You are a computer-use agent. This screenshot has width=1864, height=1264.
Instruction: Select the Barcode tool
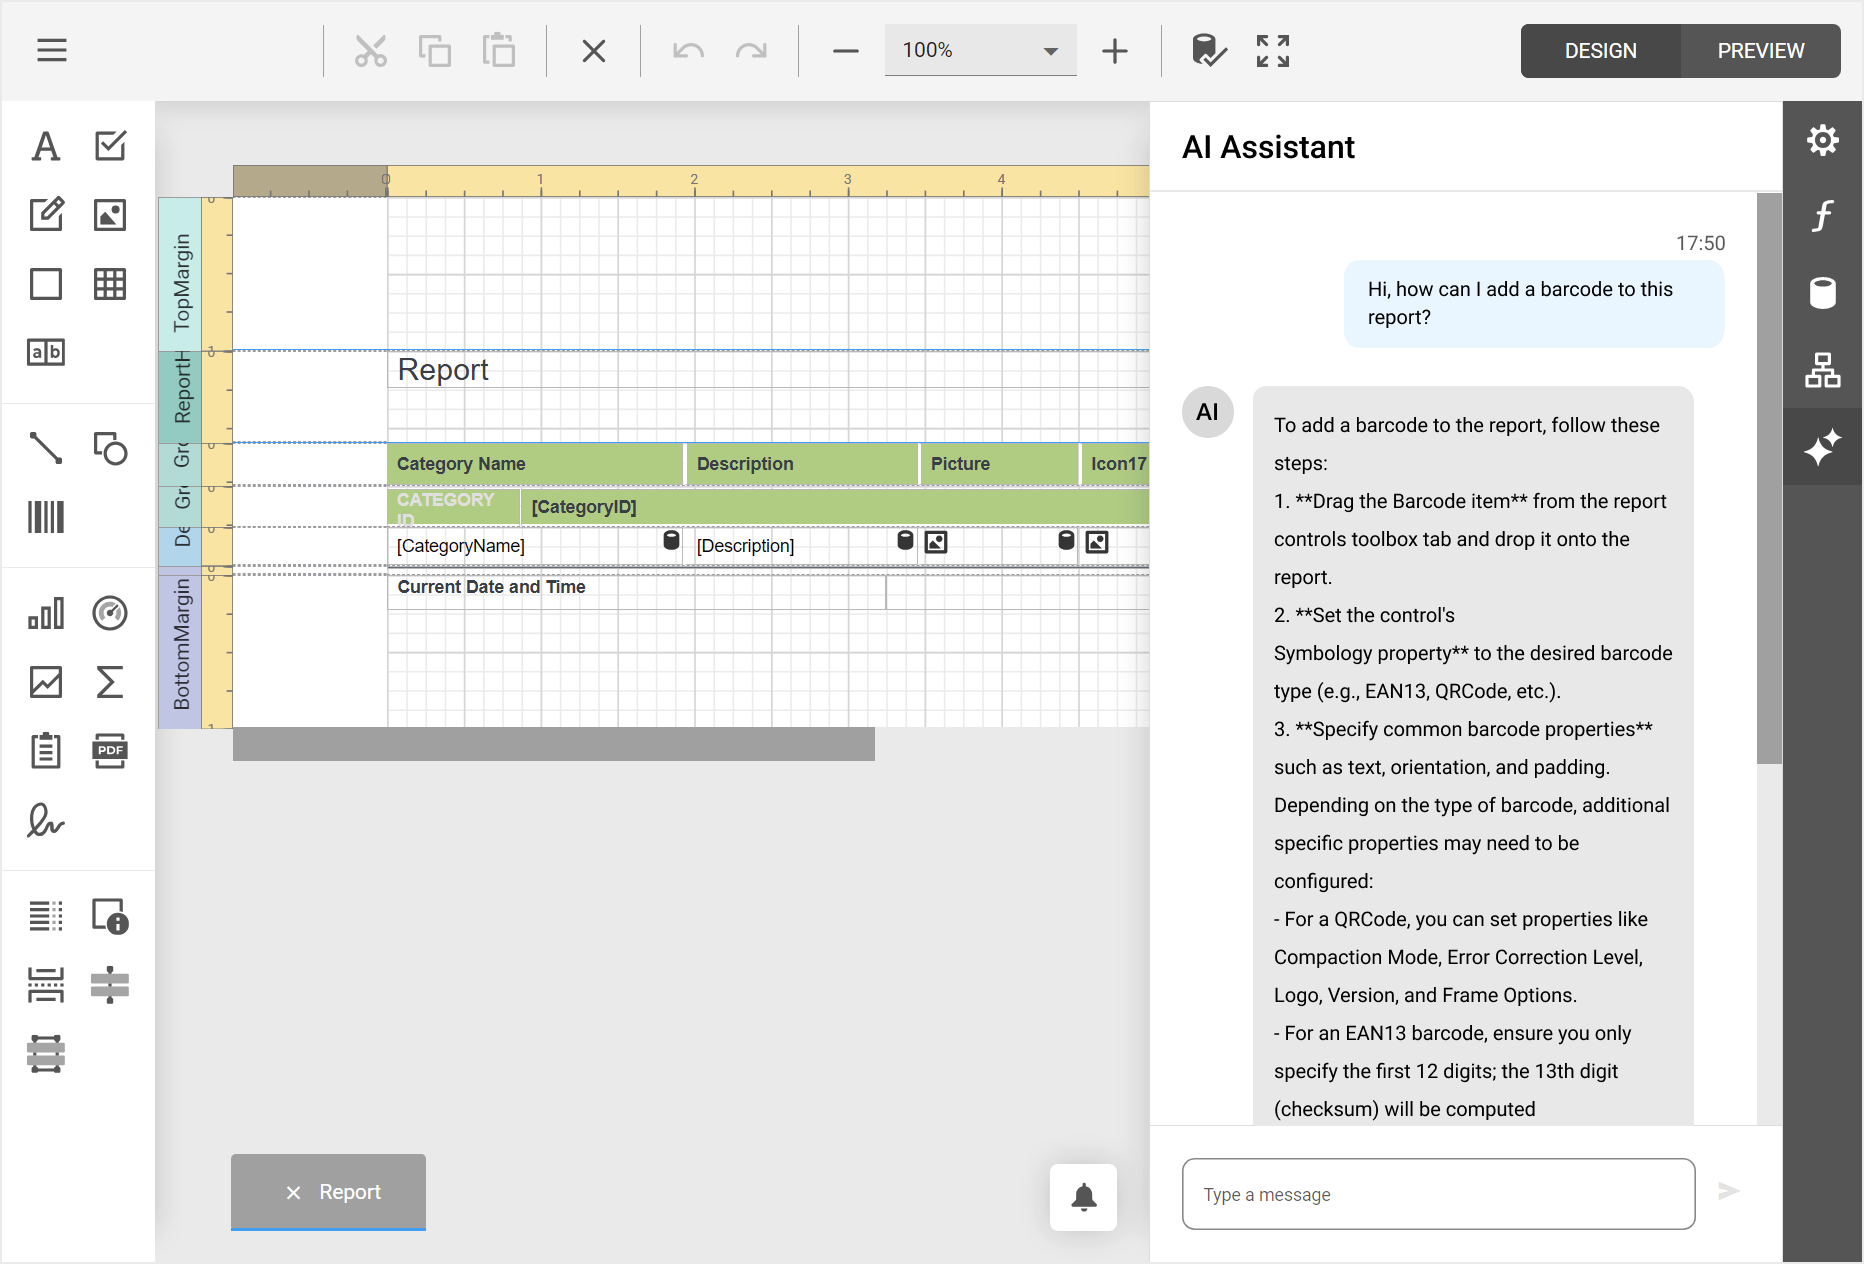point(46,516)
